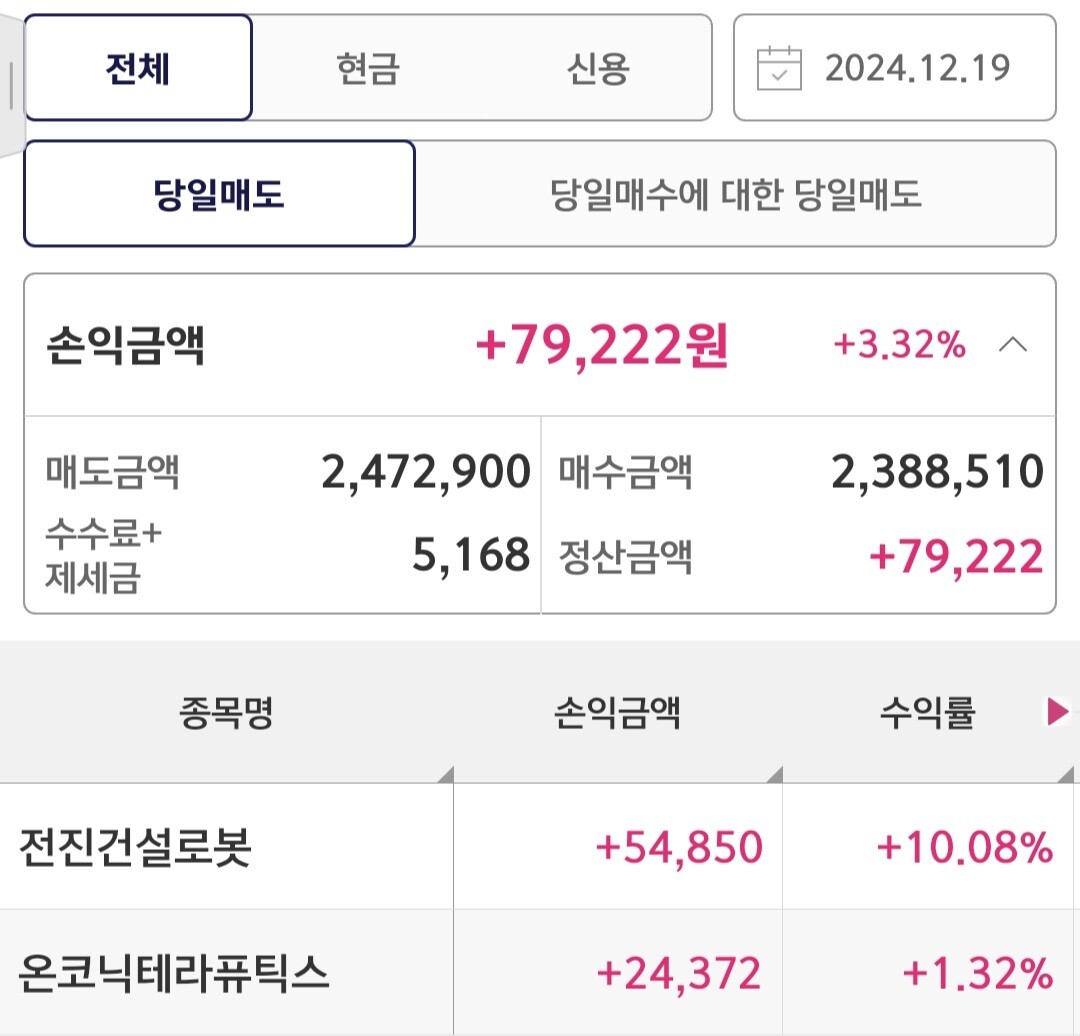Select 당일매수에 대한 당일매도 option
The image size is (1080, 1036).
[x=735, y=193]
